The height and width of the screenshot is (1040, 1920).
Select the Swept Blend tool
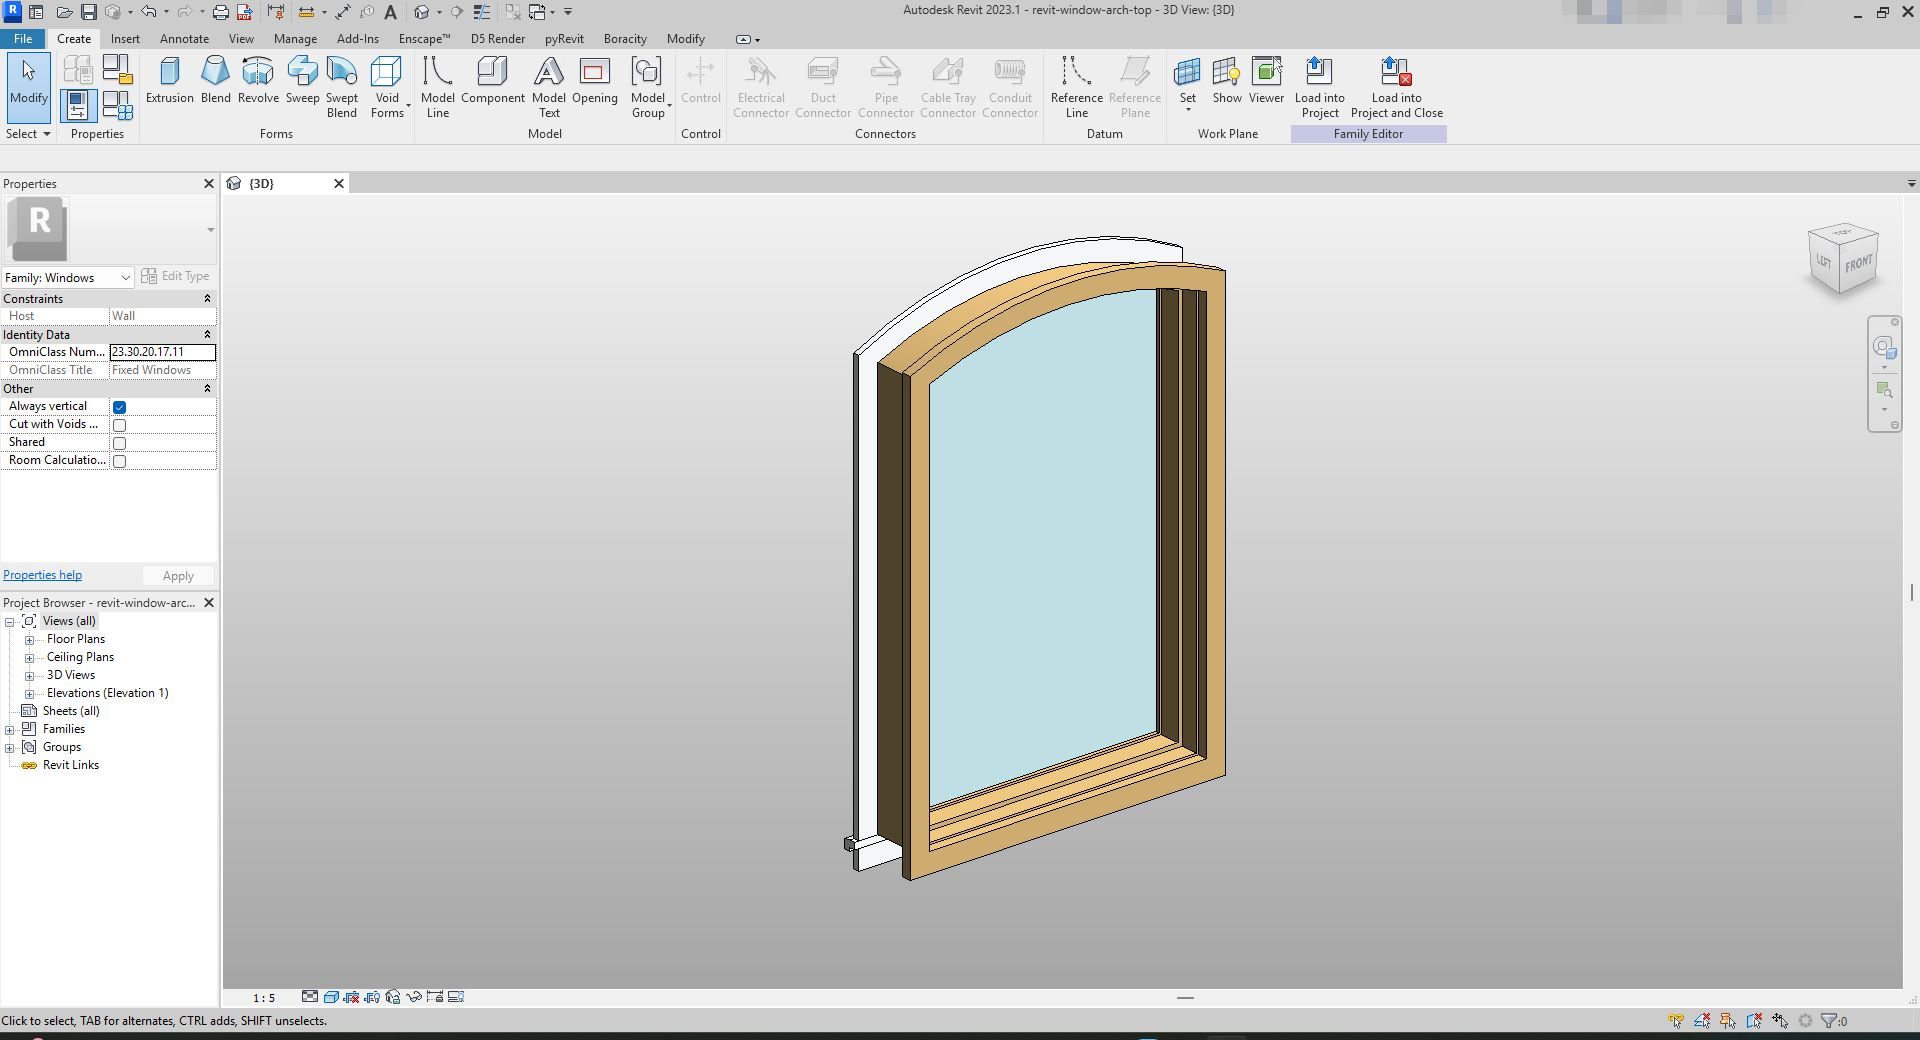point(341,87)
